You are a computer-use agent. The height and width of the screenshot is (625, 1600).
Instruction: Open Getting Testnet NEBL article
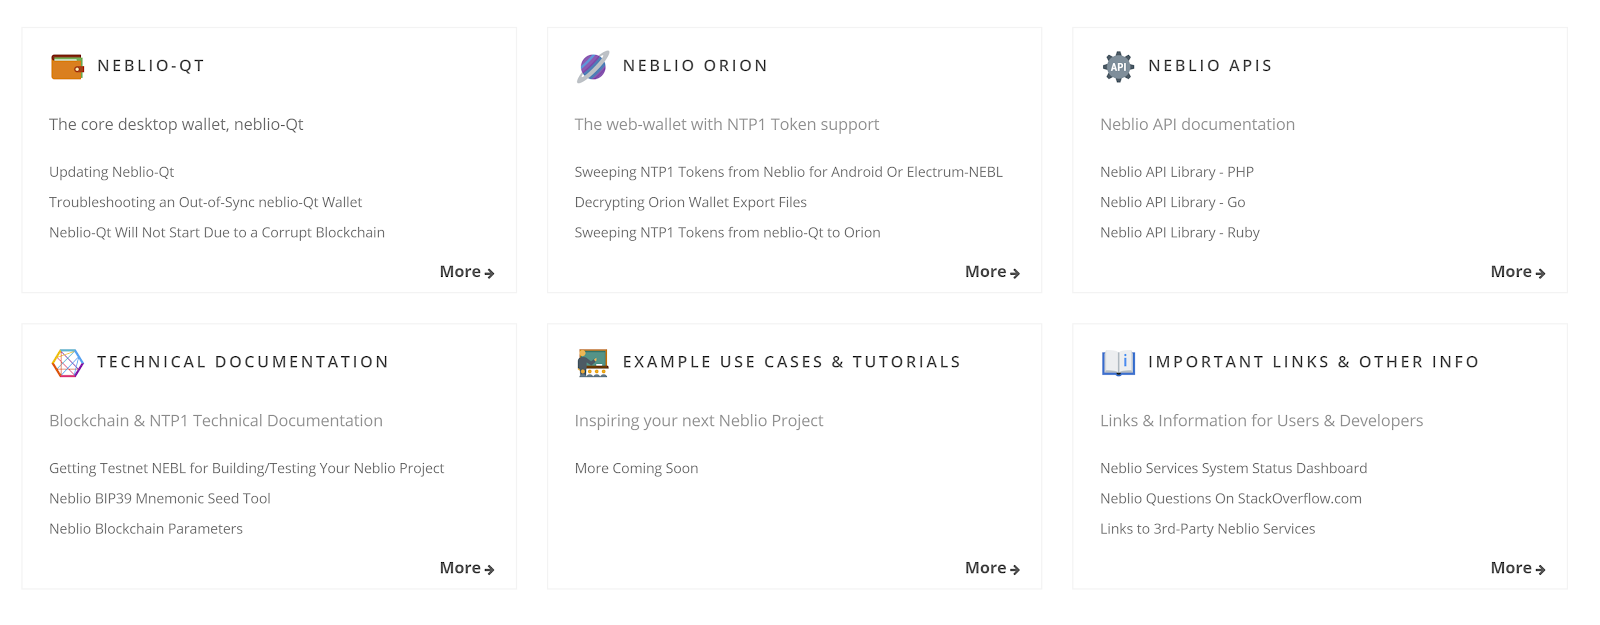point(247,468)
